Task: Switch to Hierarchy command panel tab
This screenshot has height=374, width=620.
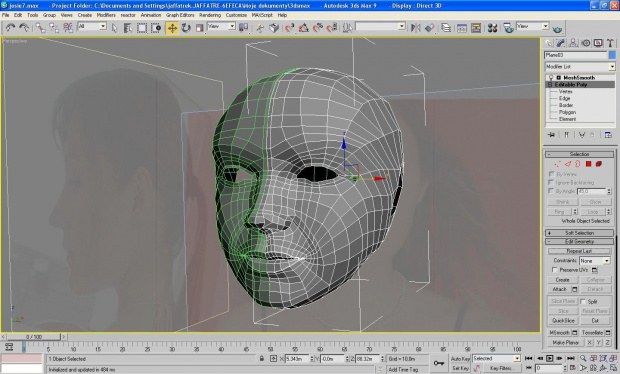Action: tap(573, 43)
